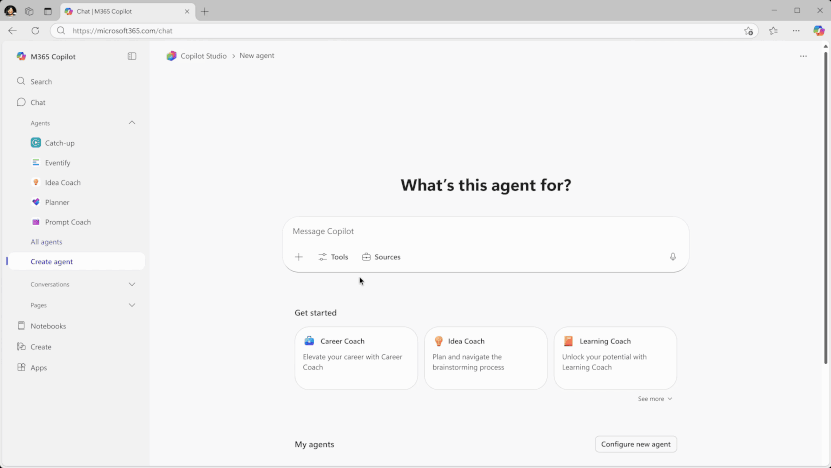831x468 pixels.
Task: Collapse the sidebar with the panel icon
Action: point(132,56)
